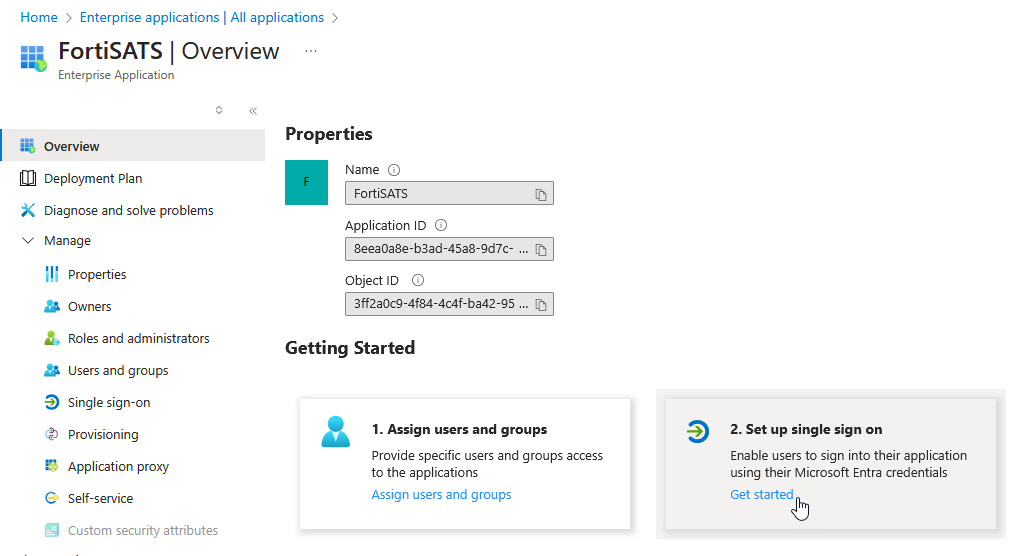This screenshot has height=556, width=1025.
Task: Click the Custom security attributes icon
Action: [x=52, y=530]
